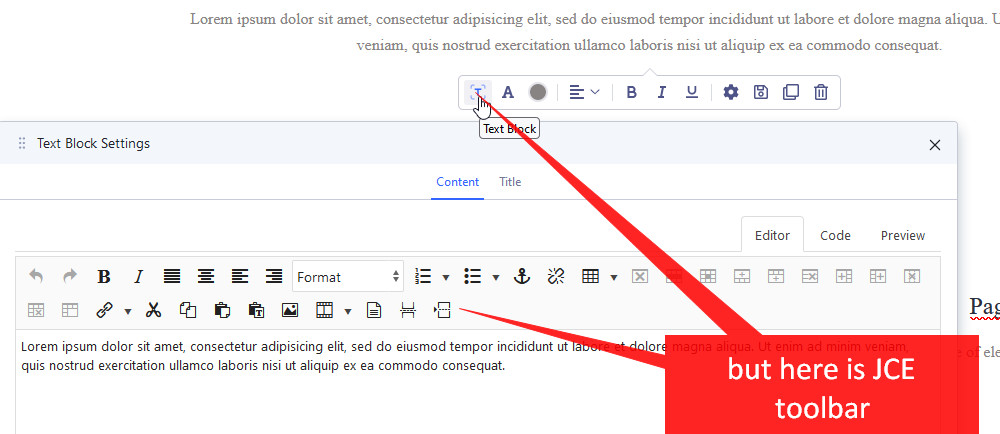Justify text fully in JCE toolbar
The image size is (1000, 434).
point(172,276)
